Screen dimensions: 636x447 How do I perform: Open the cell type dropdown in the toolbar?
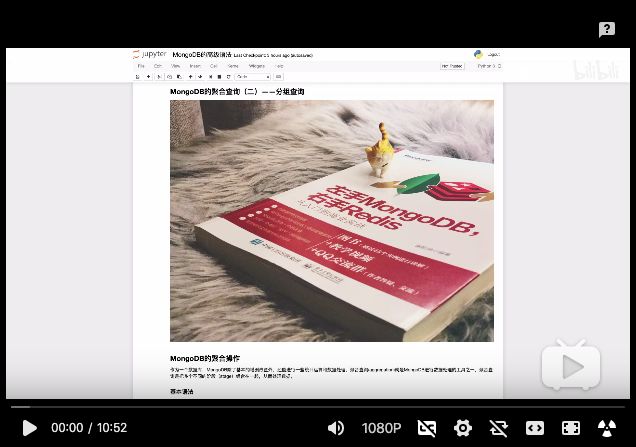[253, 77]
